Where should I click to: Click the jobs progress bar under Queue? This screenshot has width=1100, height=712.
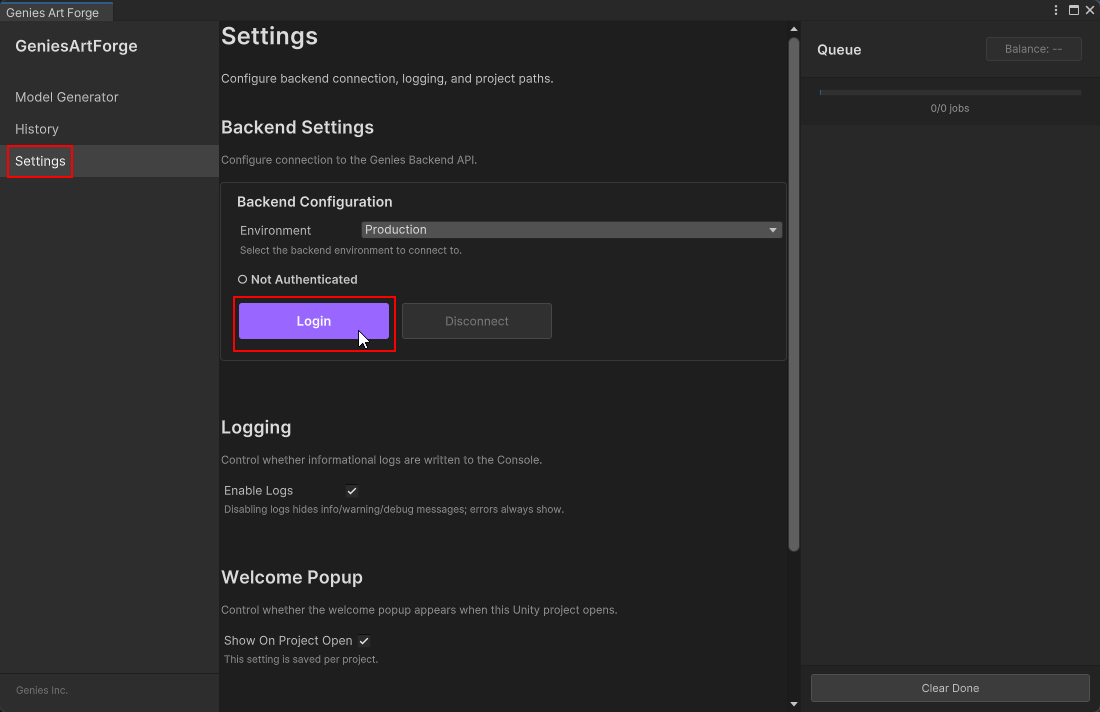(x=949, y=91)
